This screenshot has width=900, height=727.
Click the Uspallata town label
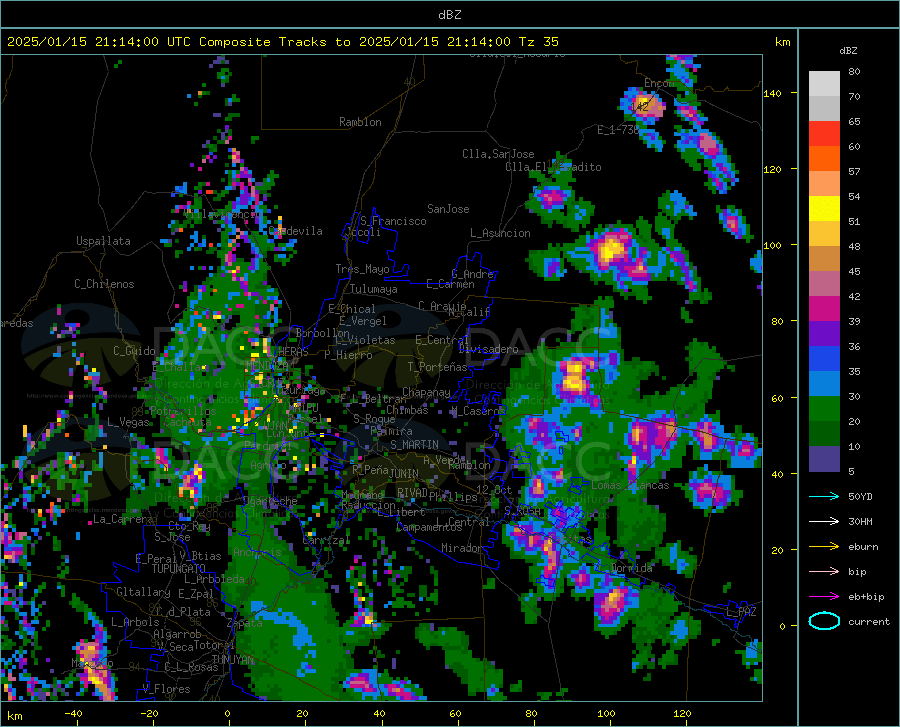click(103, 241)
